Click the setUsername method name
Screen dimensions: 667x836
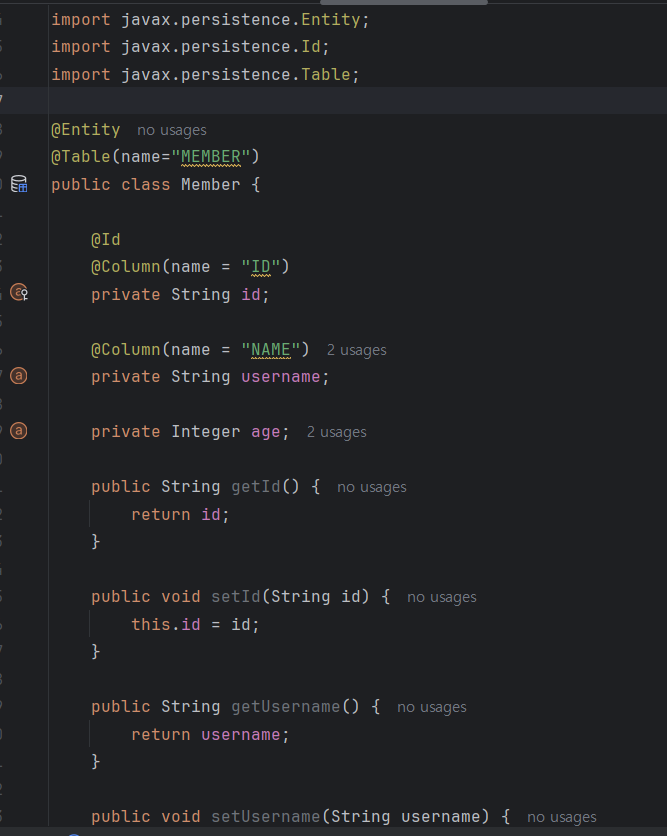(x=266, y=817)
